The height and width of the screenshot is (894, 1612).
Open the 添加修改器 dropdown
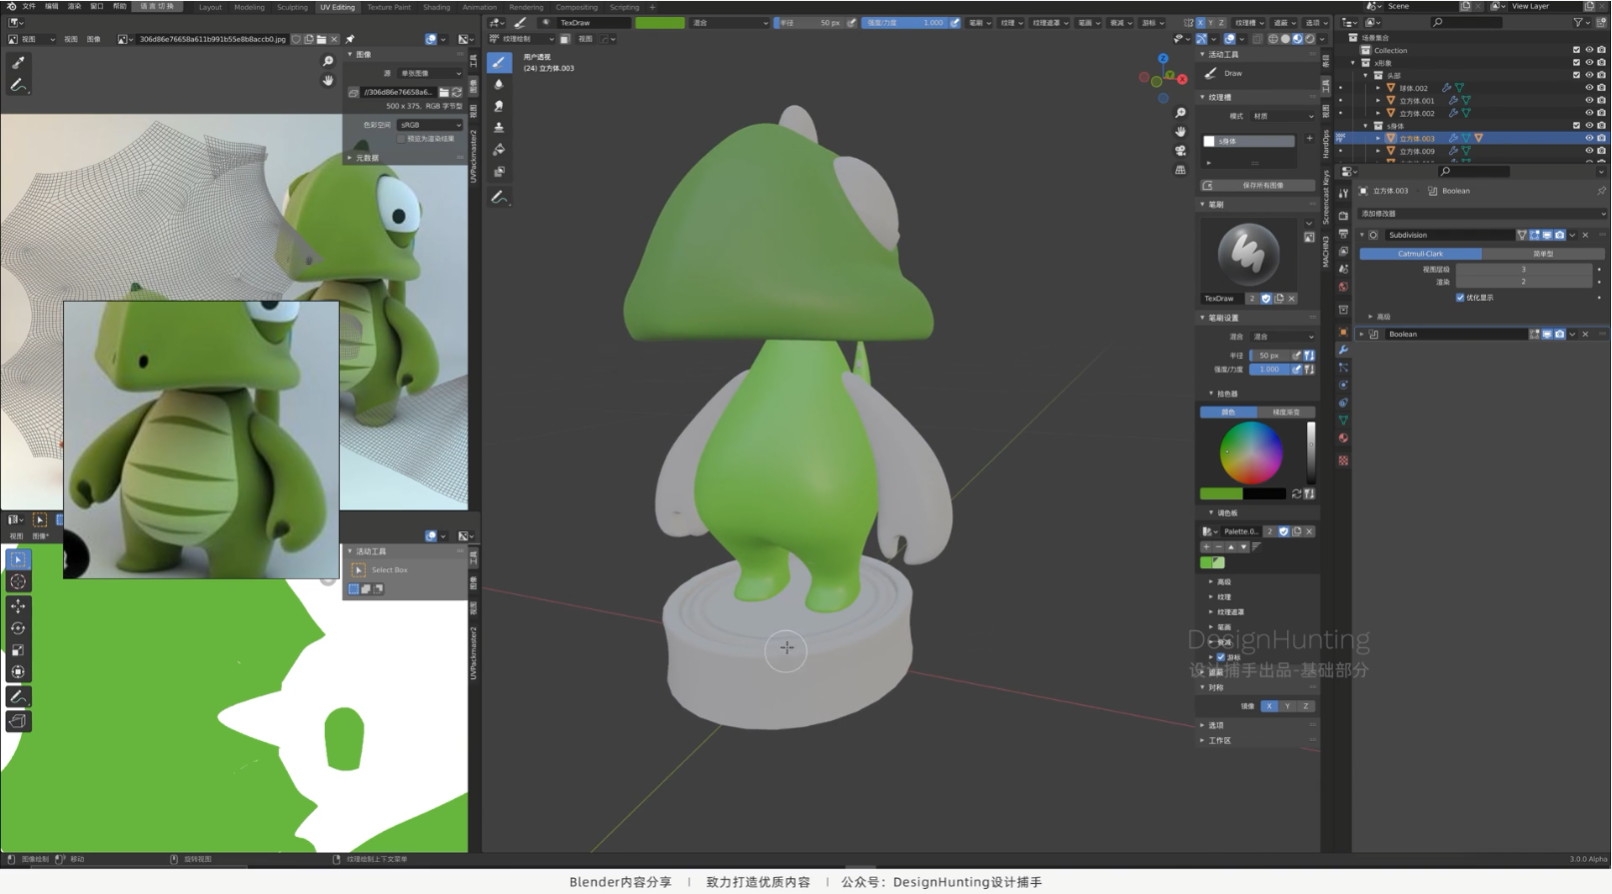[x=1482, y=213]
